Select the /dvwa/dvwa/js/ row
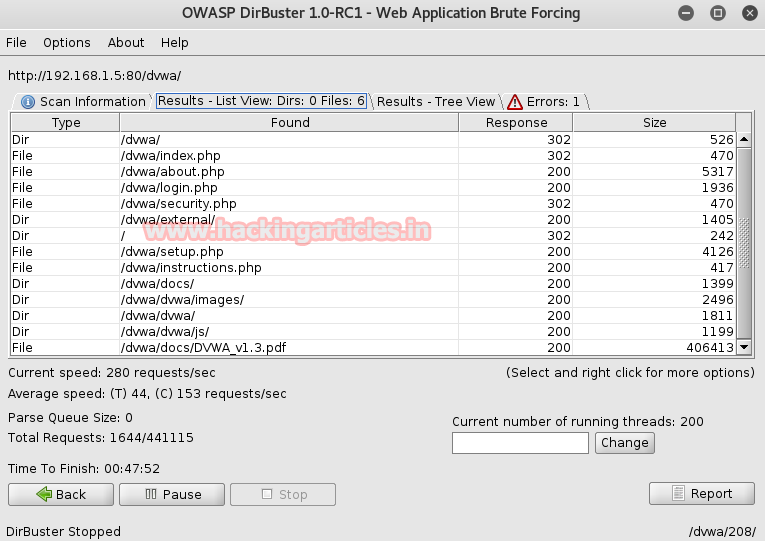This screenshot has height=541, width=765. (373, 332)
